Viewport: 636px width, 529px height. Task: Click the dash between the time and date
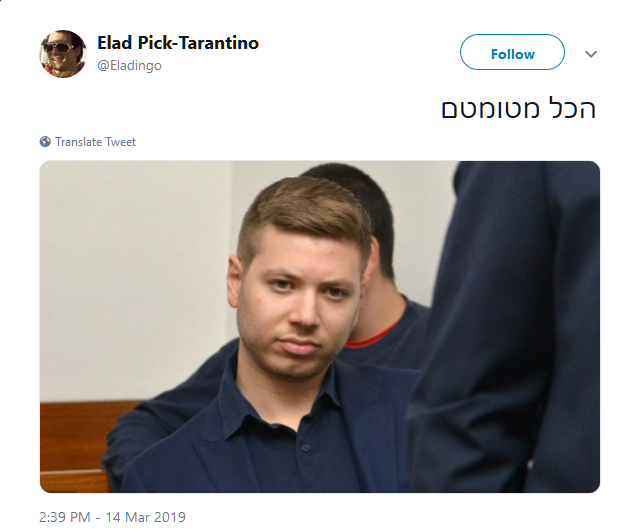(x=98, y=518)
